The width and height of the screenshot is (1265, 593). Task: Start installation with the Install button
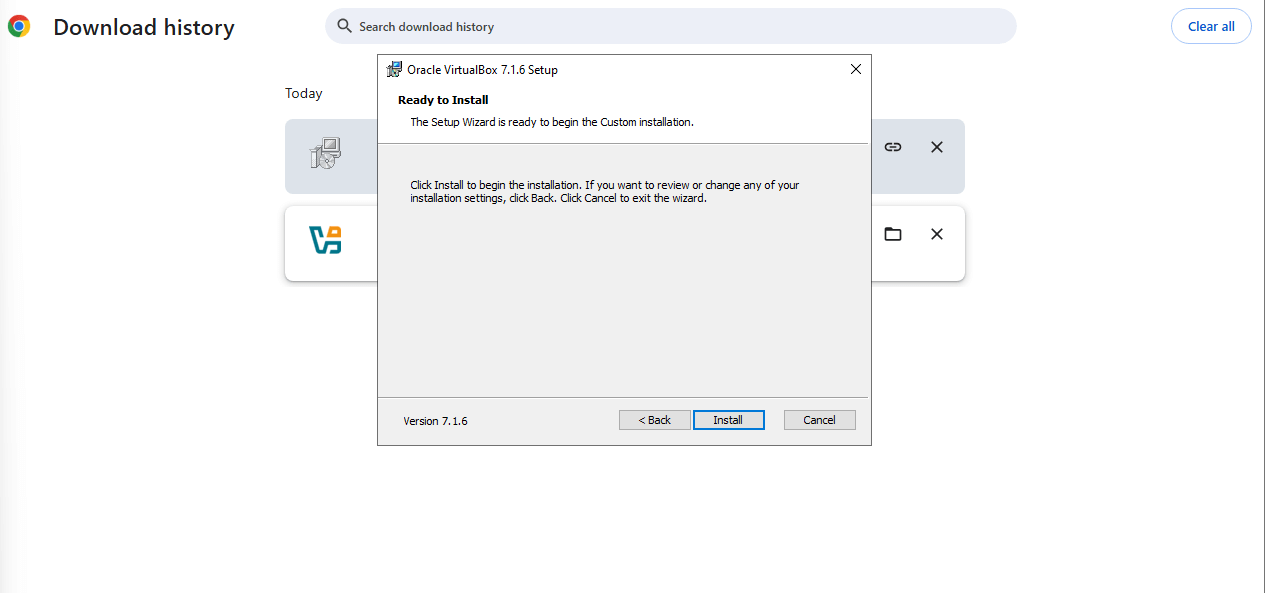[x=729, y=420]
